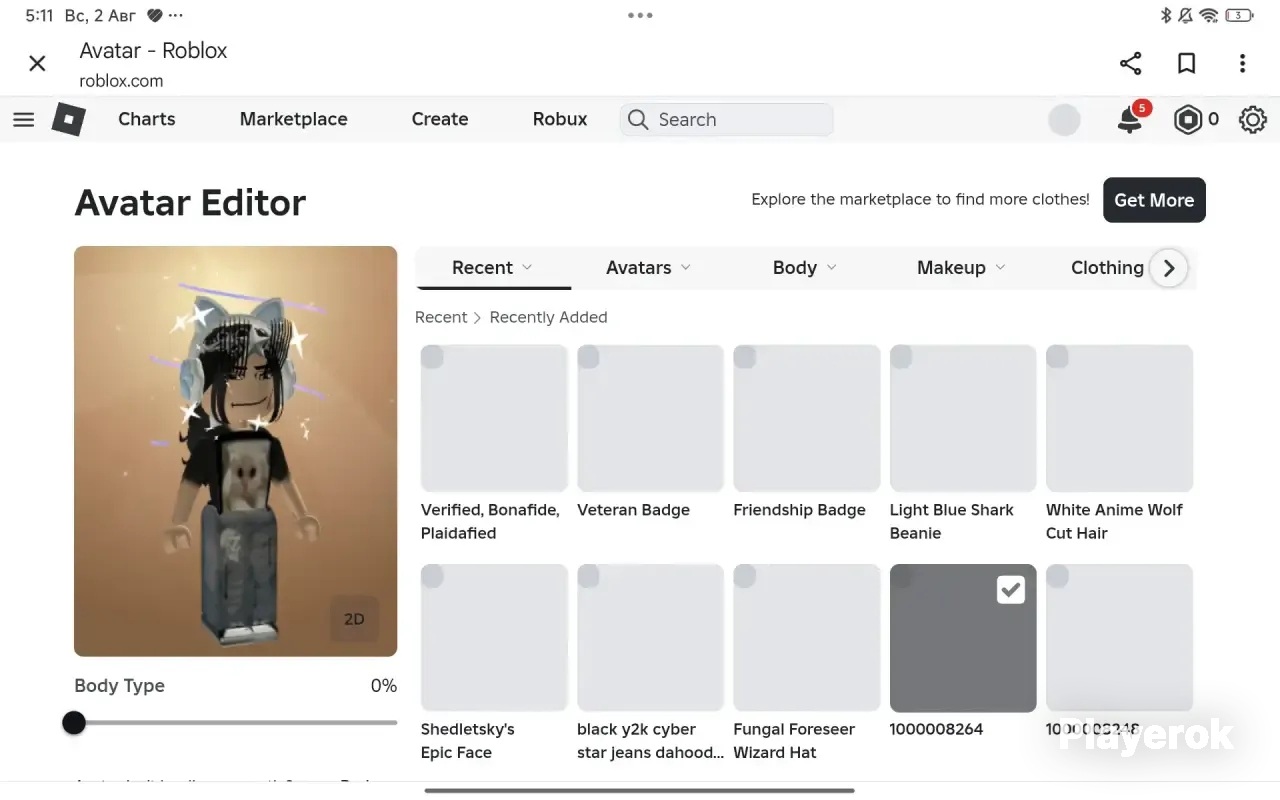This screenshot has width=1280, height=800.
Task: Select the Fungal Foreseer Wizard Hat thumbnail
Action: [x=807, y=637]
